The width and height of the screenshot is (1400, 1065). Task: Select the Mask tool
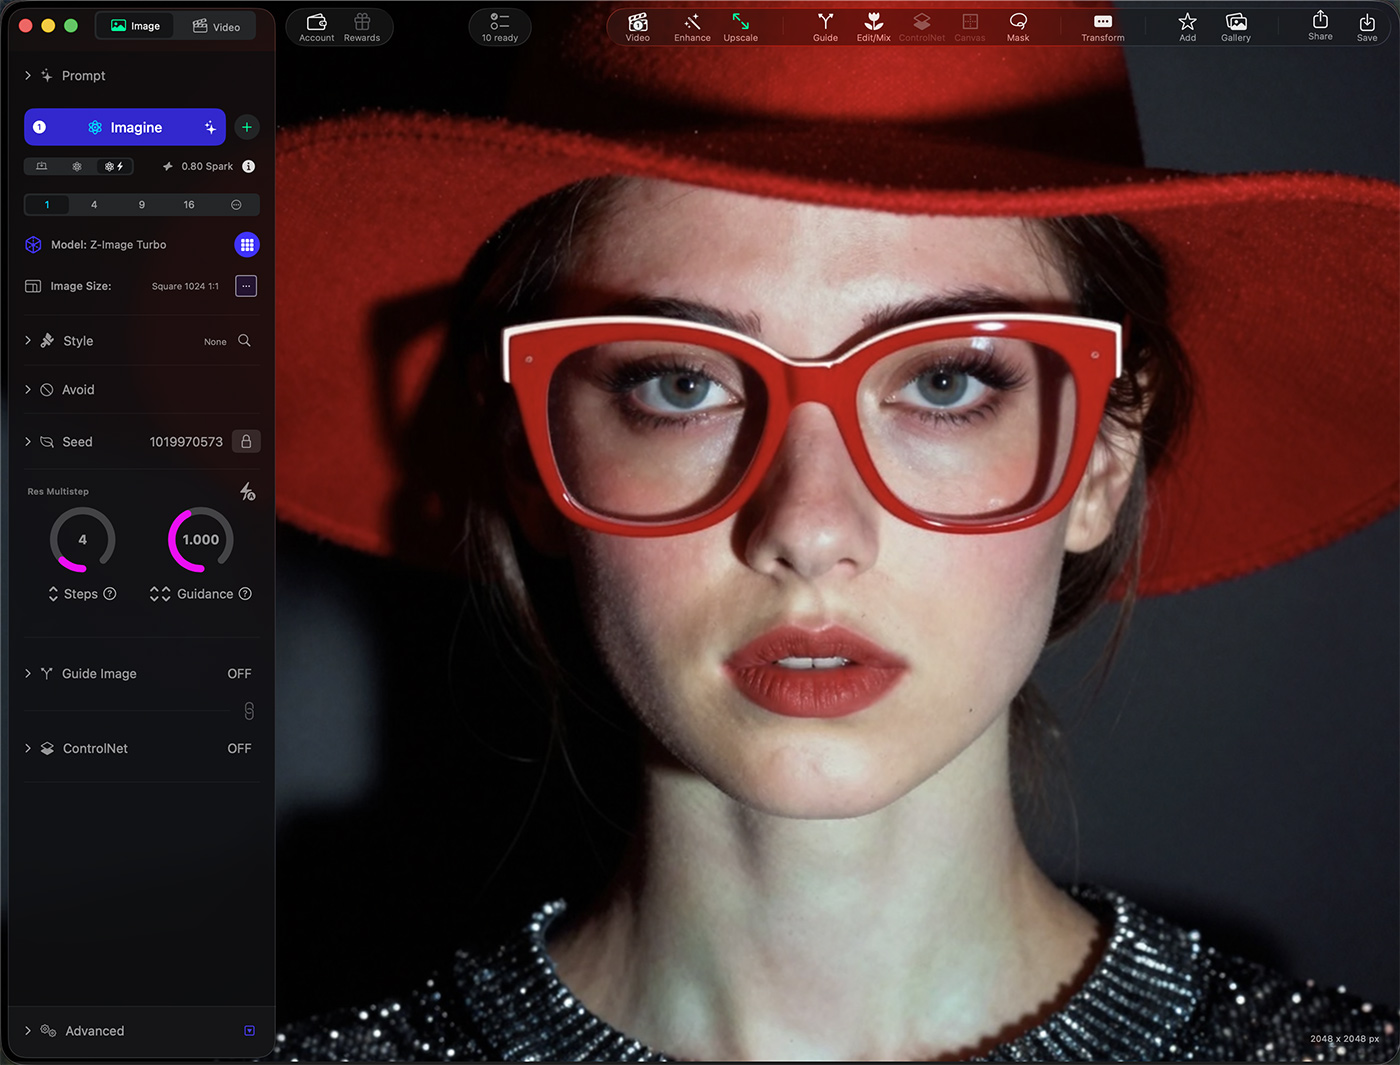pos(1017,27)
